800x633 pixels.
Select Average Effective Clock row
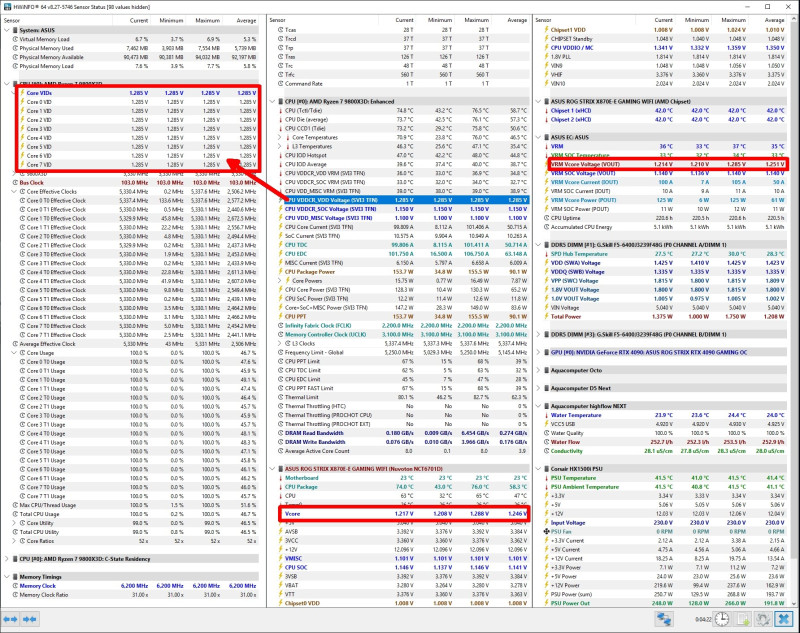(135, 344)
